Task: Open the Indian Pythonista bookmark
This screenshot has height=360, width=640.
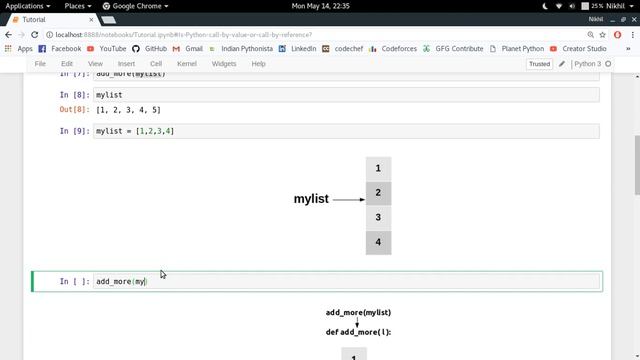Action: coord(241,49)
